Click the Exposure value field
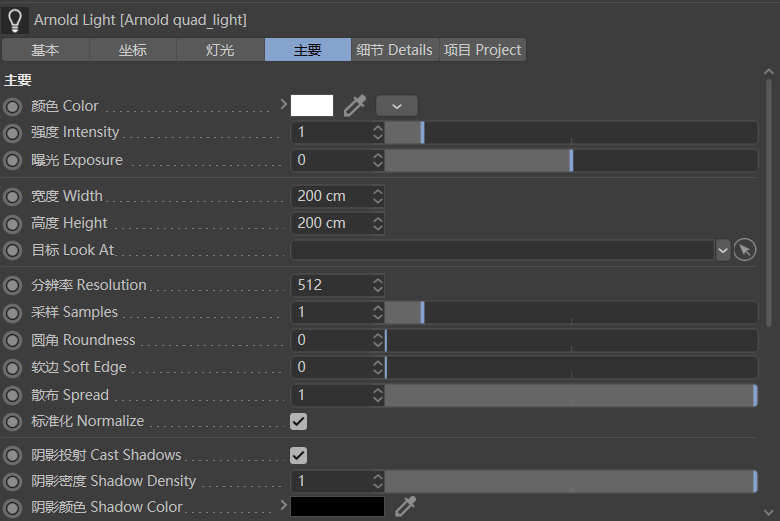This screenshot has width=780, height=521. 331,160
